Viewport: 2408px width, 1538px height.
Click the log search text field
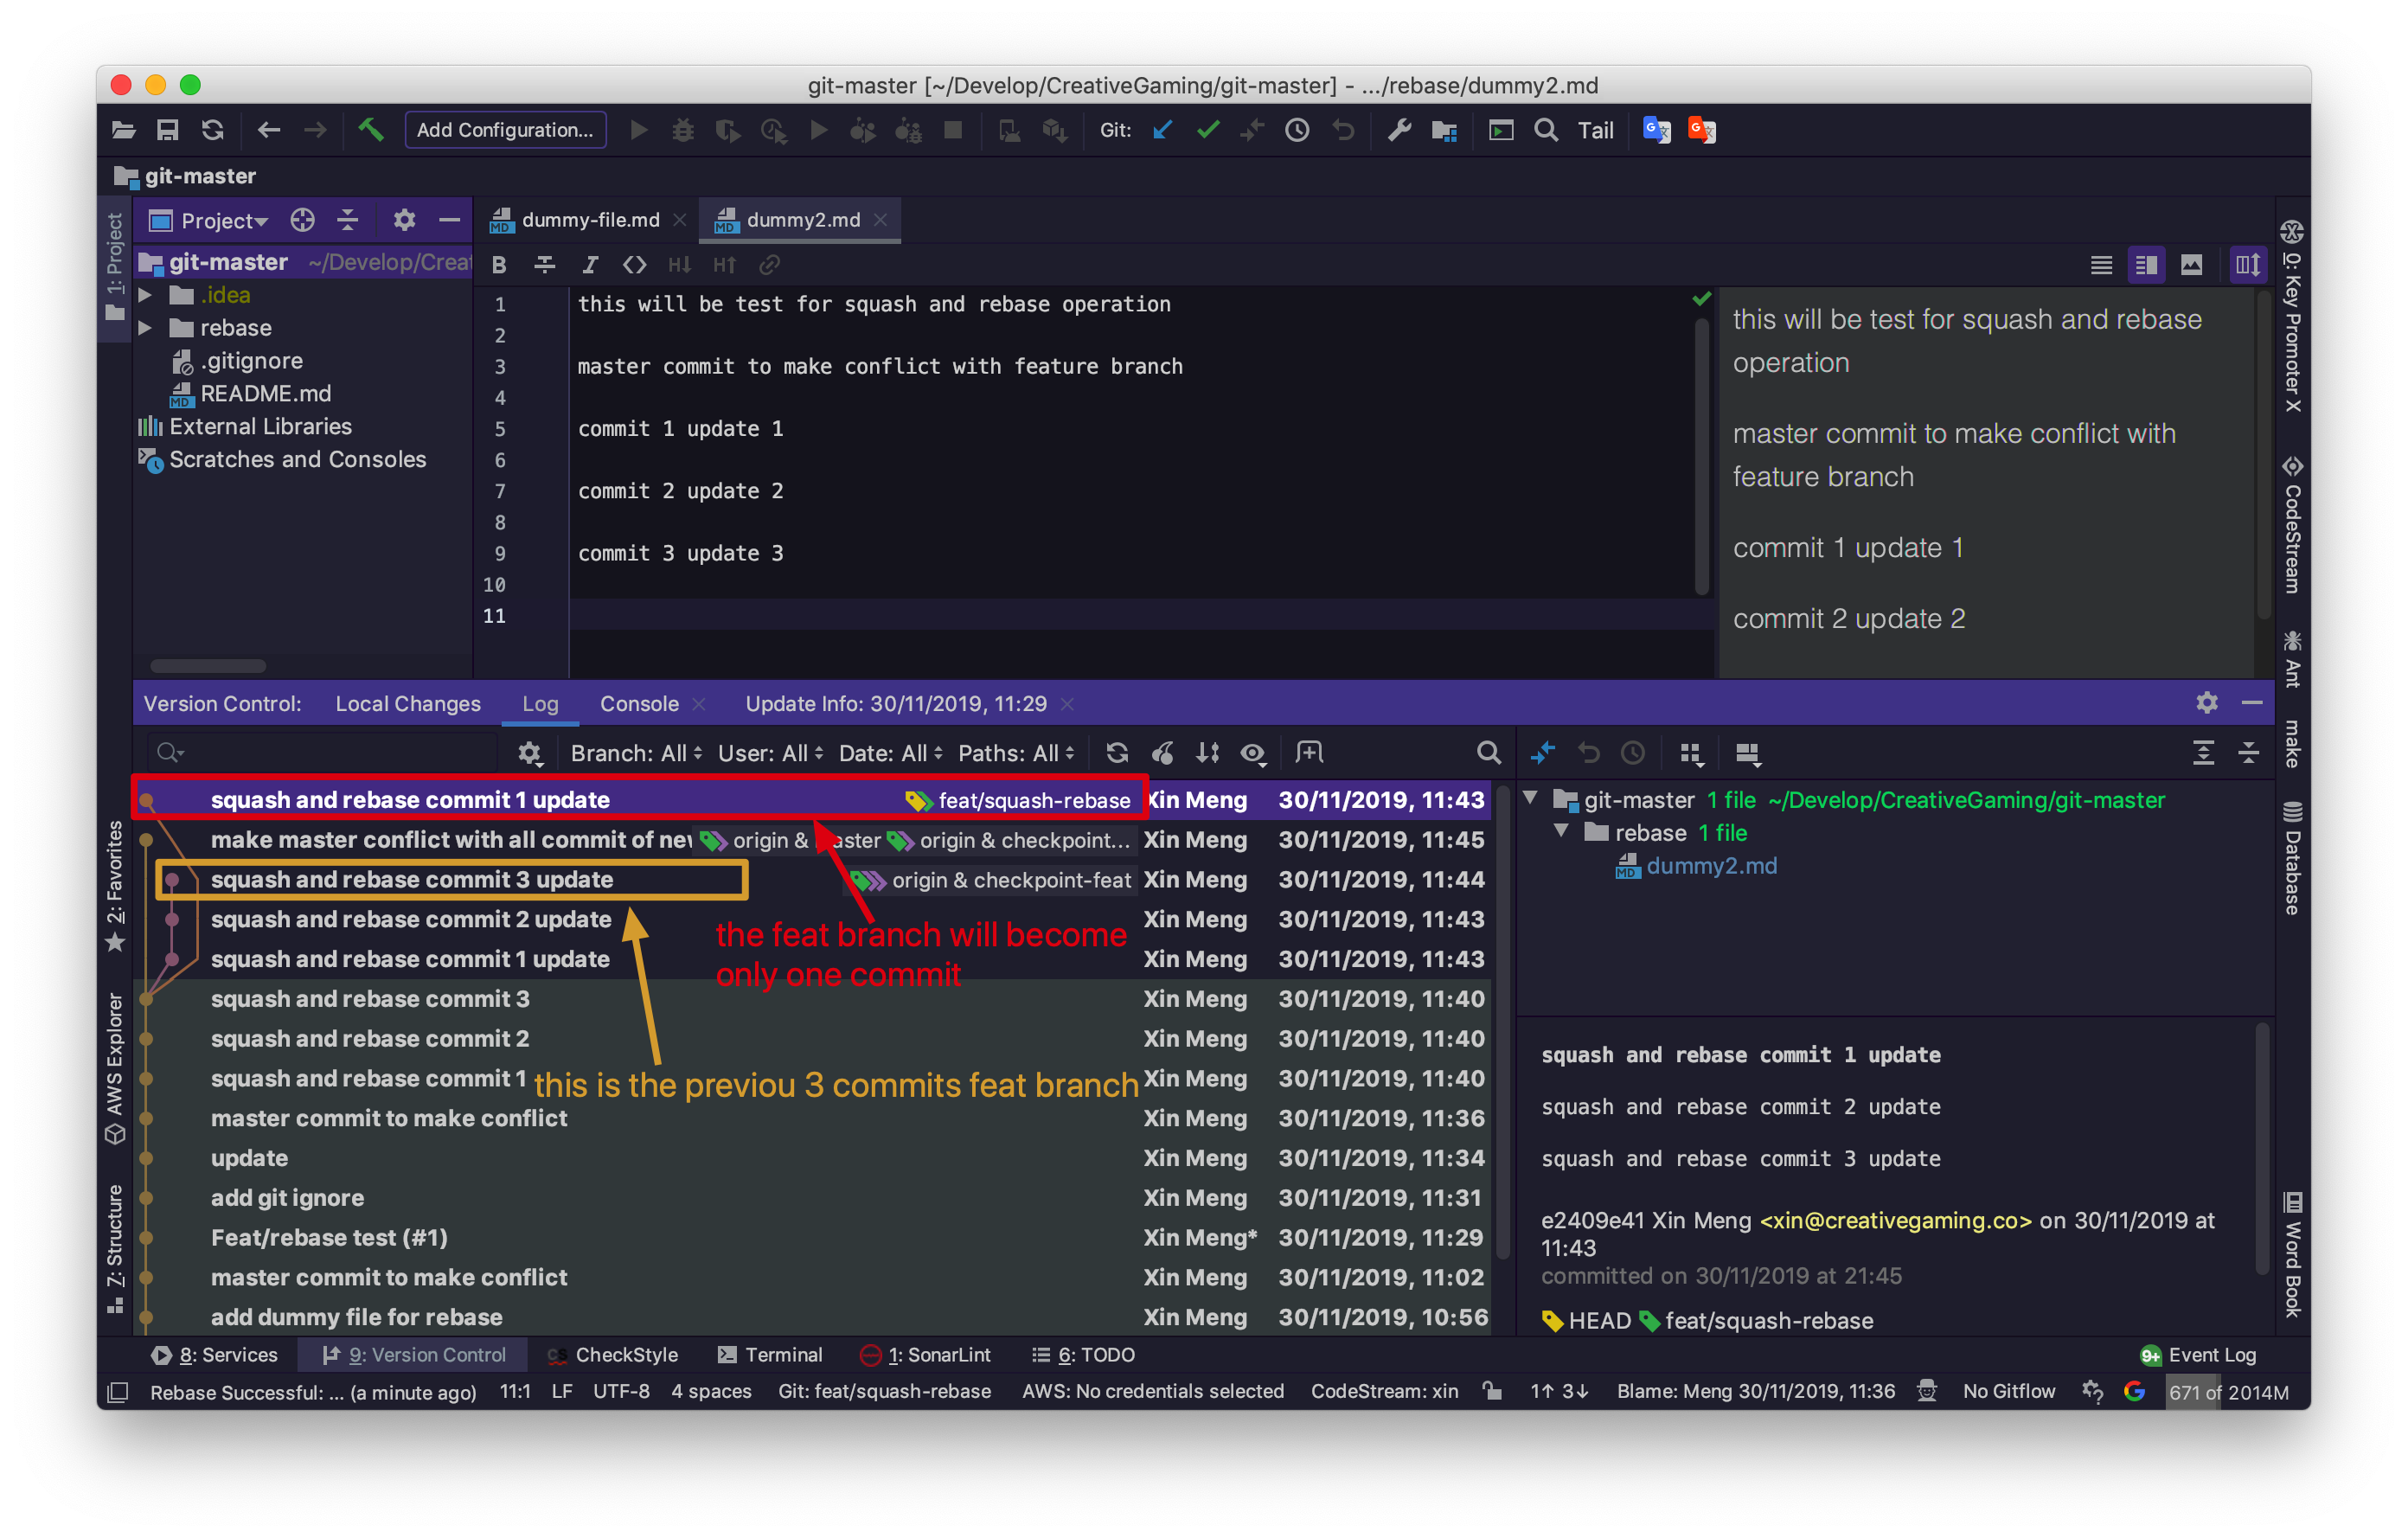tap(330, 753)
